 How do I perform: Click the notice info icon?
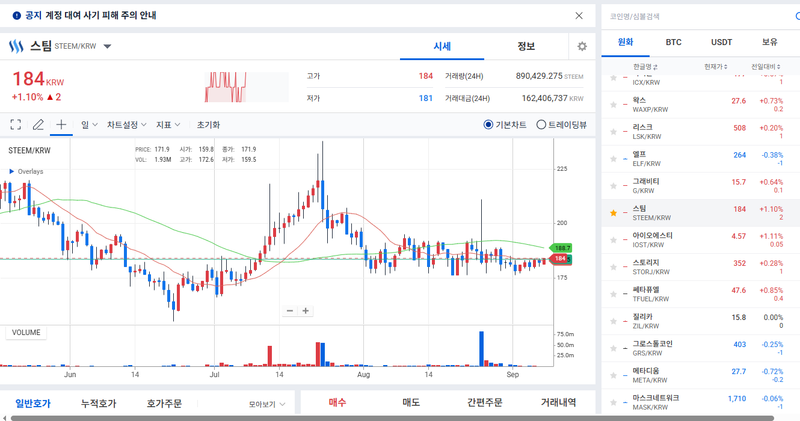tap(17, 16)
